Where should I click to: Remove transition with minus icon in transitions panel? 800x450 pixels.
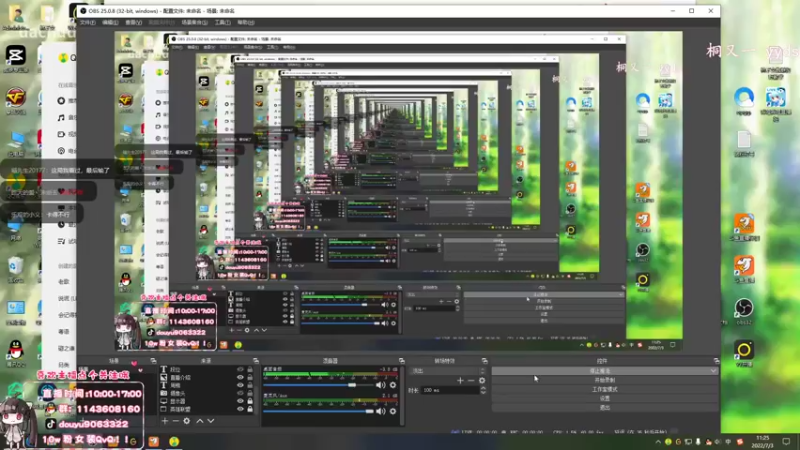point(471,381)
